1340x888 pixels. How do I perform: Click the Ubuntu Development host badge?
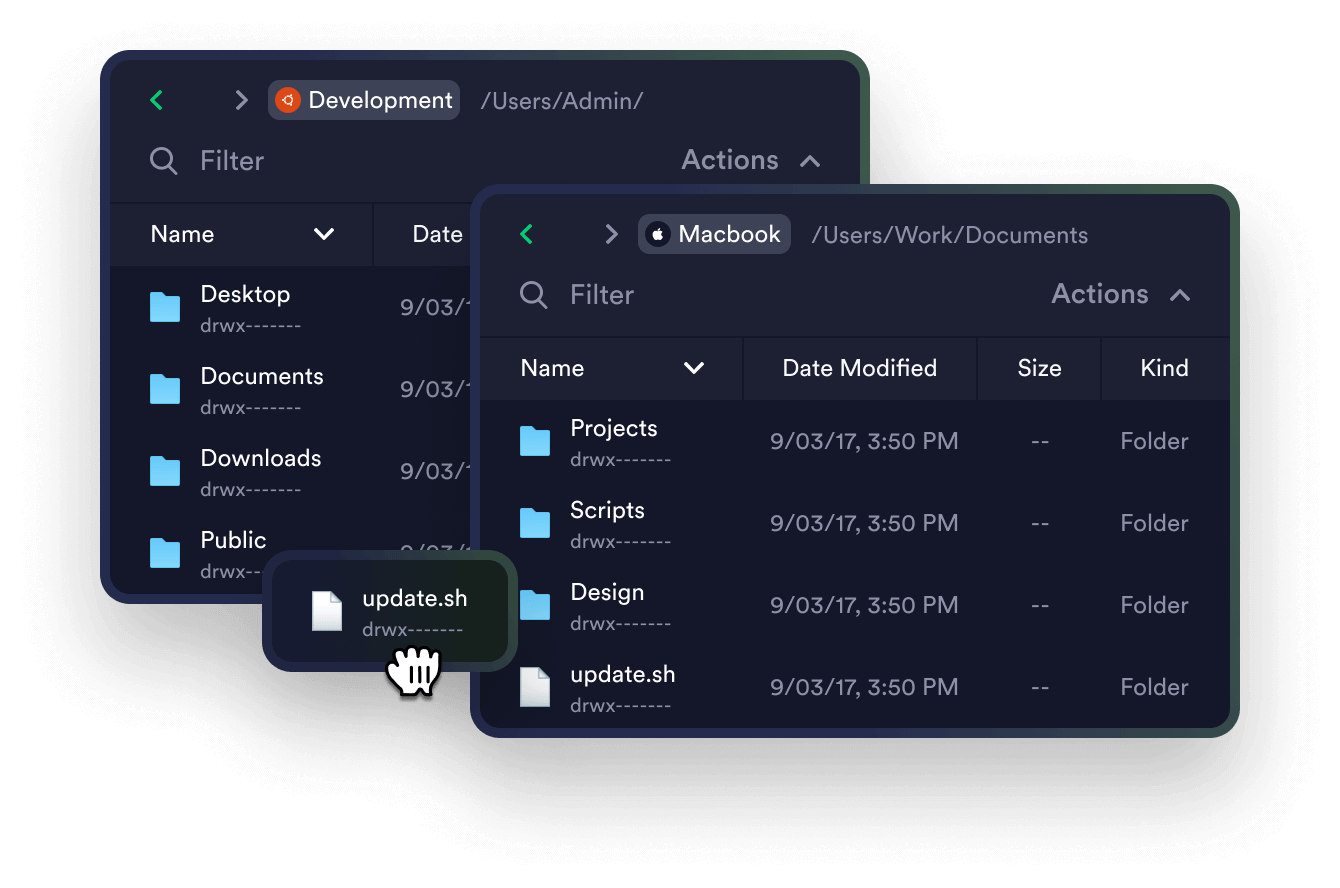364,100
